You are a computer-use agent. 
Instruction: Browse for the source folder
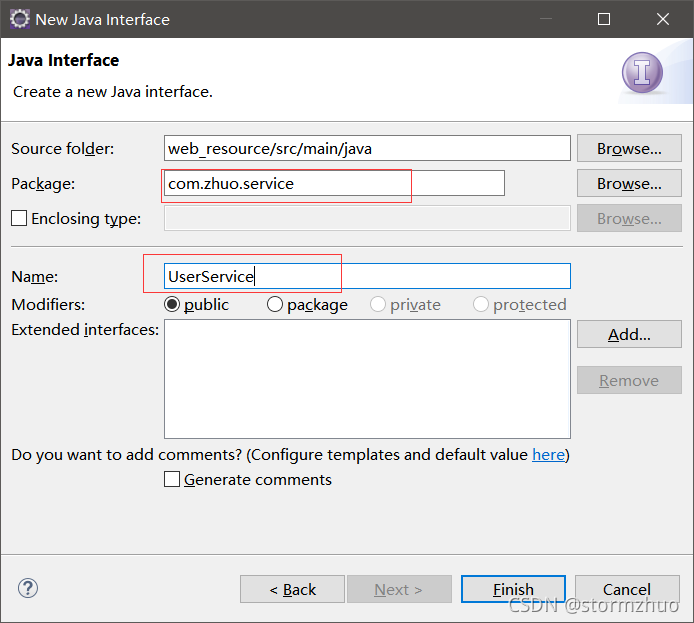[x=629, y=148]
